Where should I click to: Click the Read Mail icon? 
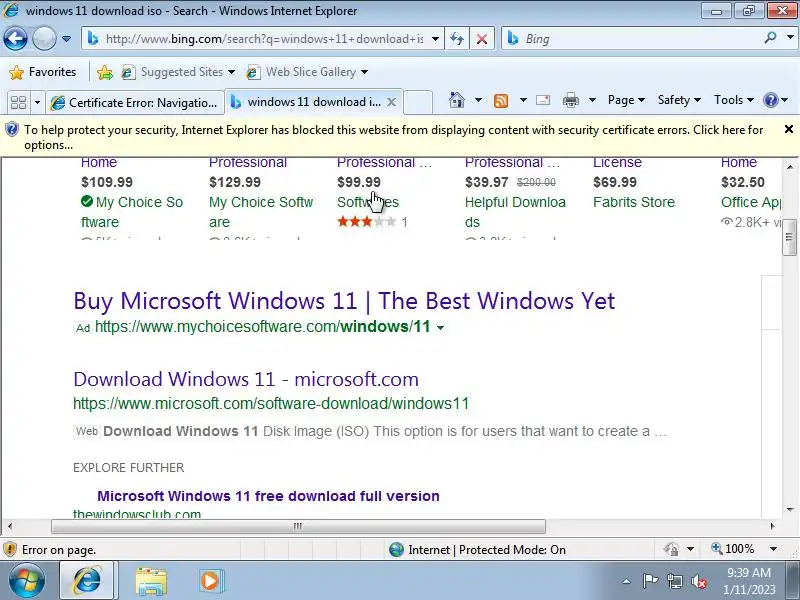543,100
